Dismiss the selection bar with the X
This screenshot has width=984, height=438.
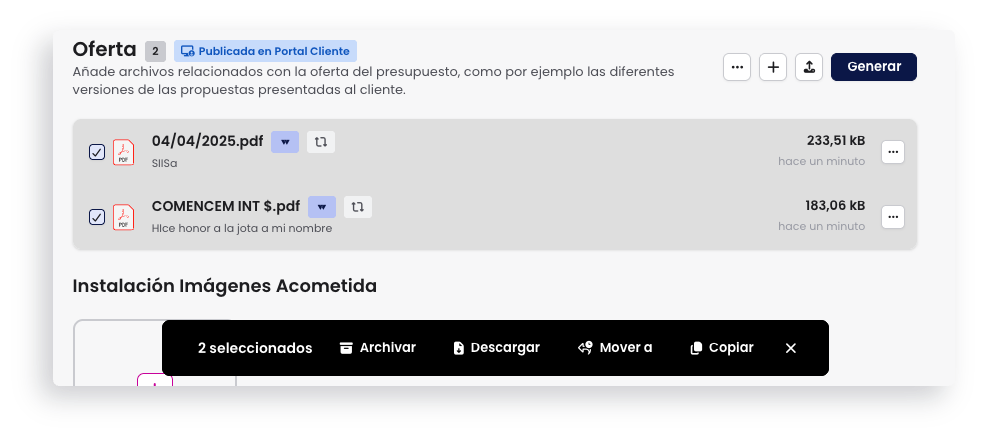(x=791, y=348)
